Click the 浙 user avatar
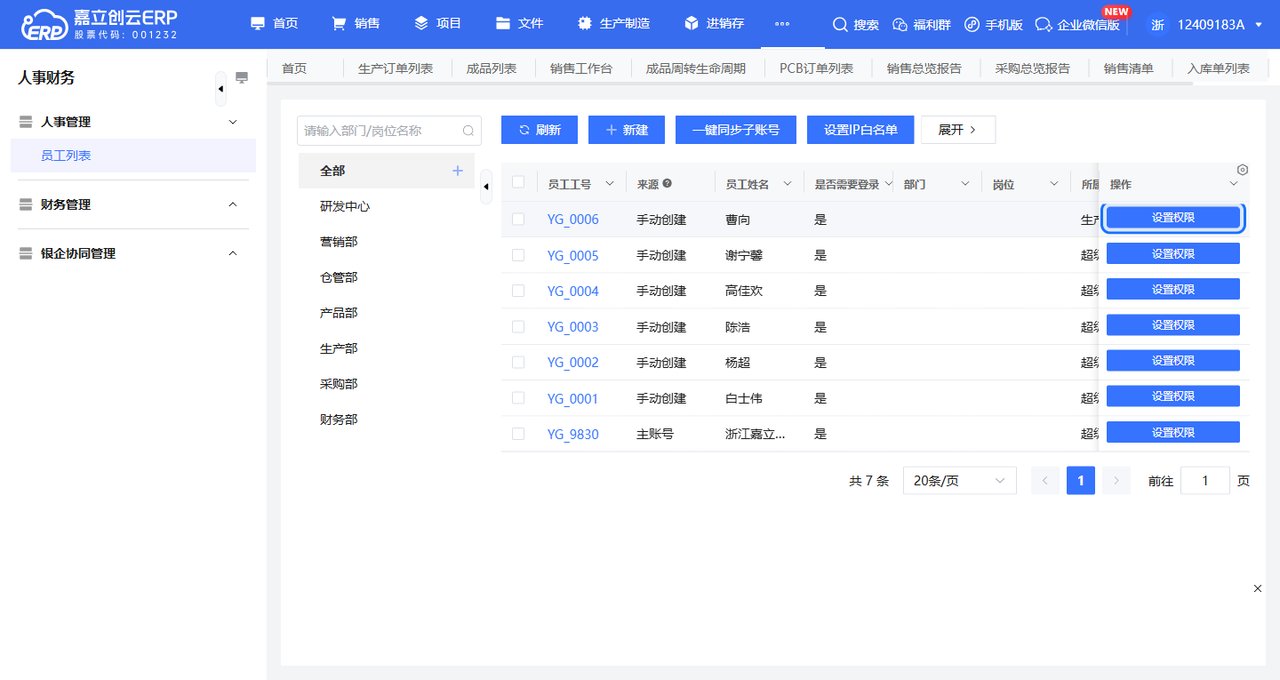1280x680 pixels. [1157, 24]
